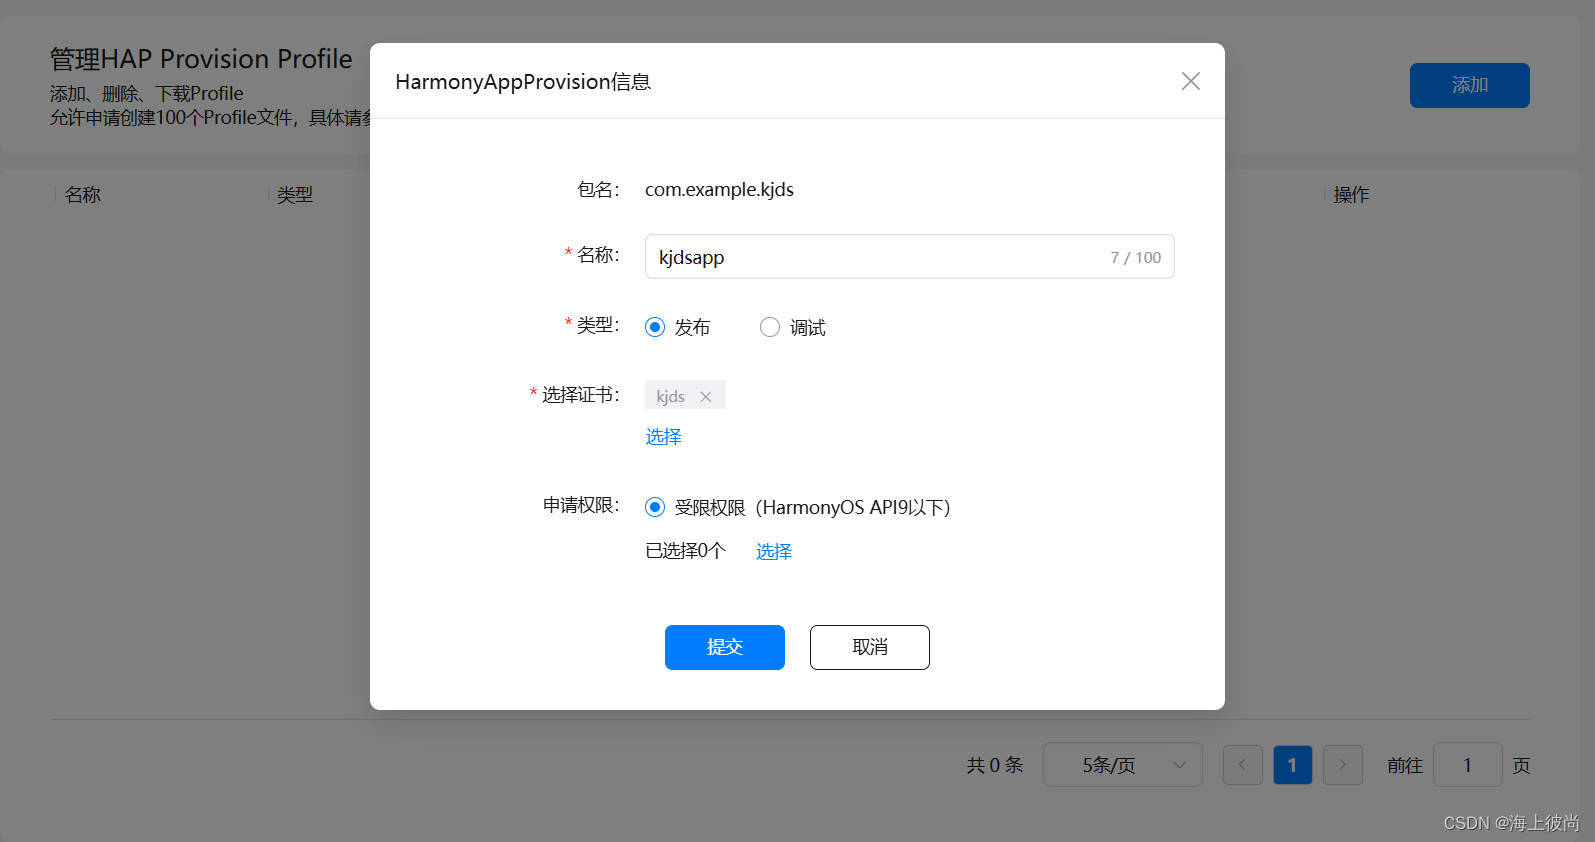This screenshot has width=1595, height=842.
Task: Select the 调试 debug type radio
Action: [769, 327]
